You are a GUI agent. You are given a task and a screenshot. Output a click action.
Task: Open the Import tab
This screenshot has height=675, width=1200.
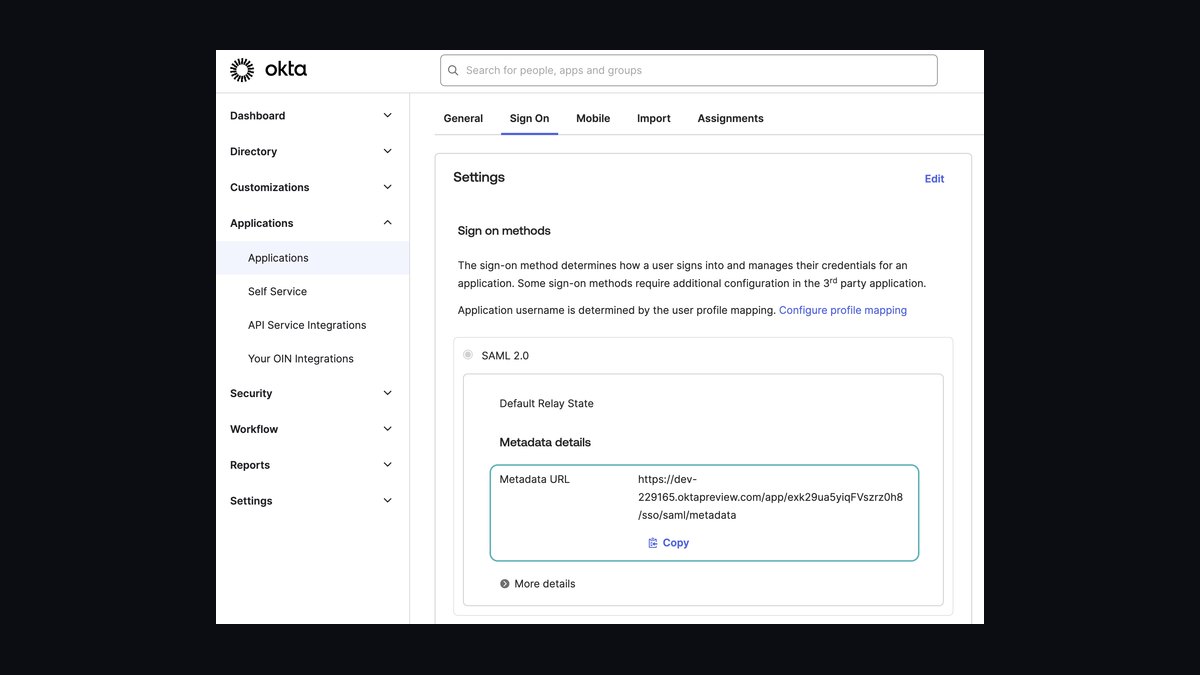(654, 118)
